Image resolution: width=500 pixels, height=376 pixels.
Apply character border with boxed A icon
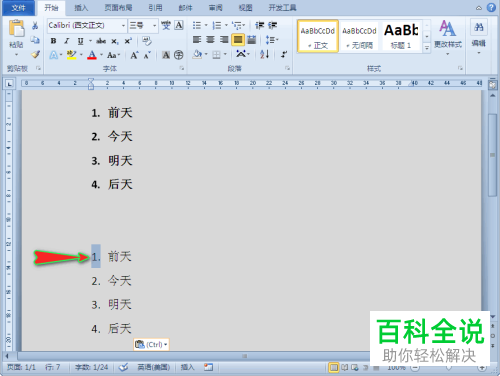(179, 25)
